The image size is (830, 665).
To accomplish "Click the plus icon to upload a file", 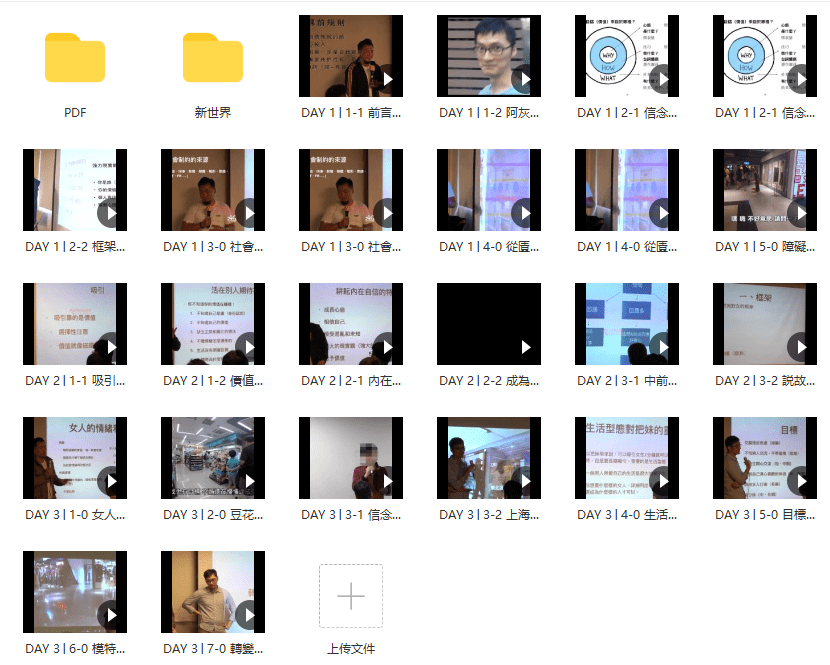I will pos(351,597).
